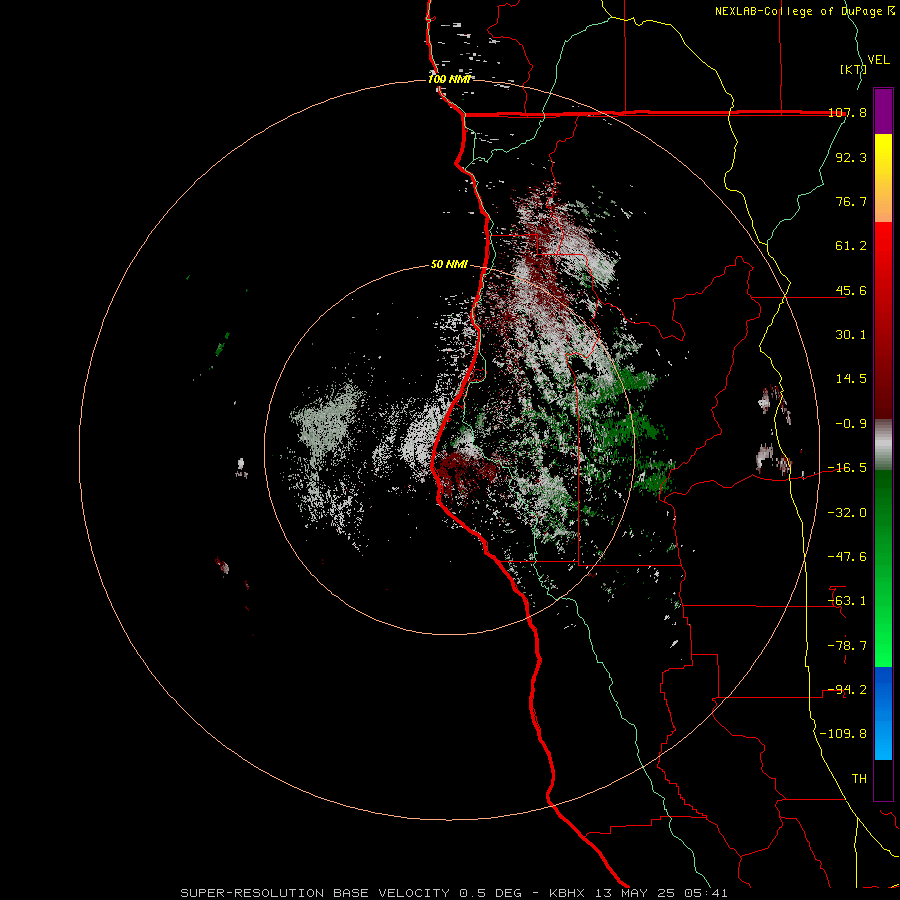
Task: Click the 100 NMI range ring label
Action: (449, 79)
